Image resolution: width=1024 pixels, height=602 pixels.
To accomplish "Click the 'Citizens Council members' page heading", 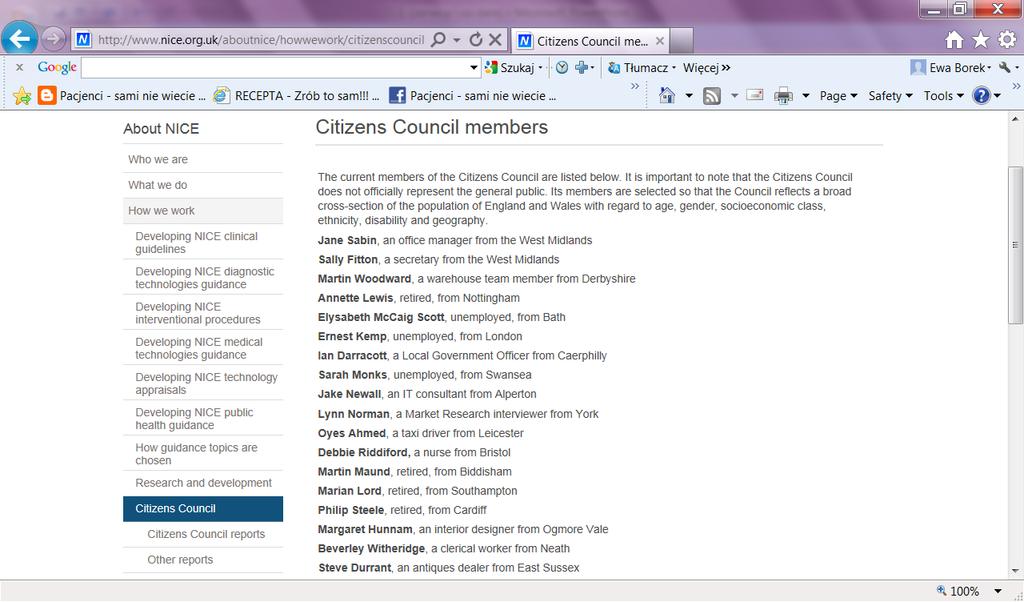I will (x=432, y=127).
